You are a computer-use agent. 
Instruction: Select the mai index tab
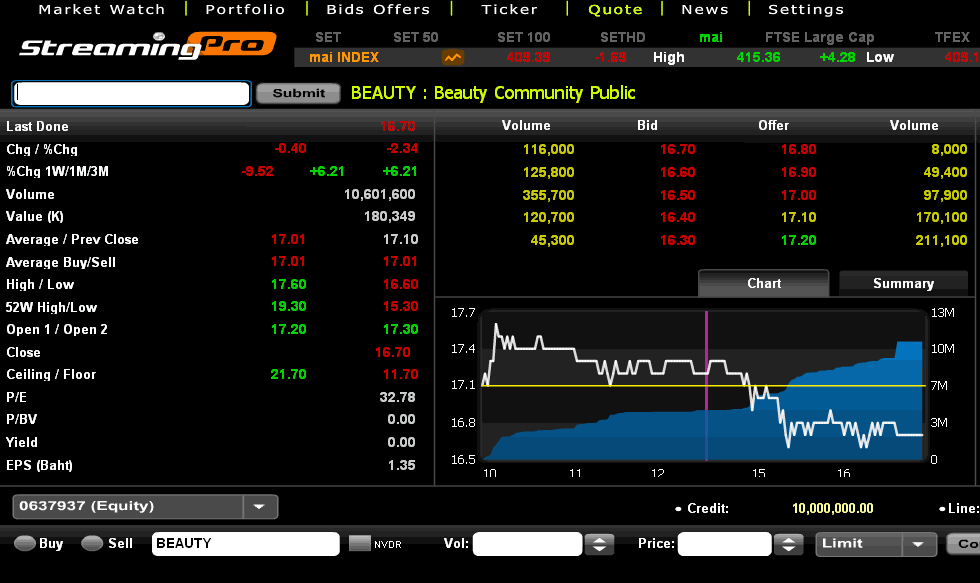[x=711, y=37]
